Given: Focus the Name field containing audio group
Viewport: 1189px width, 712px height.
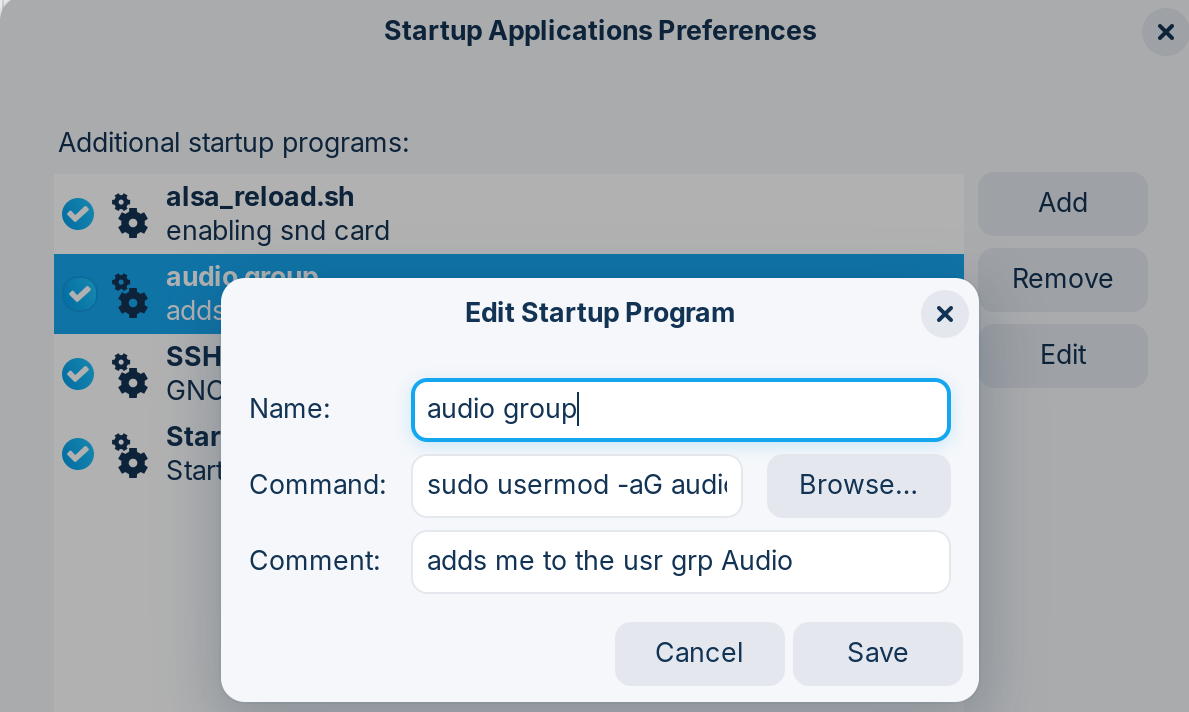Looking at the screenshot, I should 680,409.
